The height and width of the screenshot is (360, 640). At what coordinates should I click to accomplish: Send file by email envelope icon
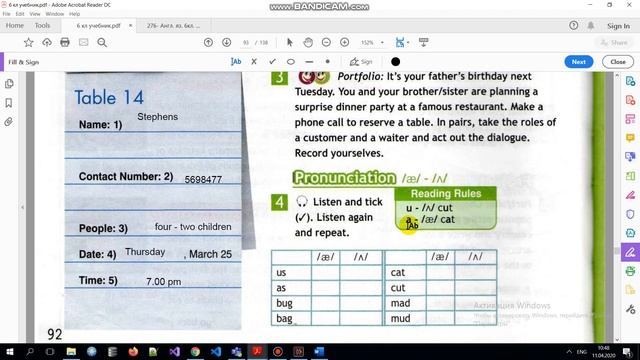pos(84,42)
